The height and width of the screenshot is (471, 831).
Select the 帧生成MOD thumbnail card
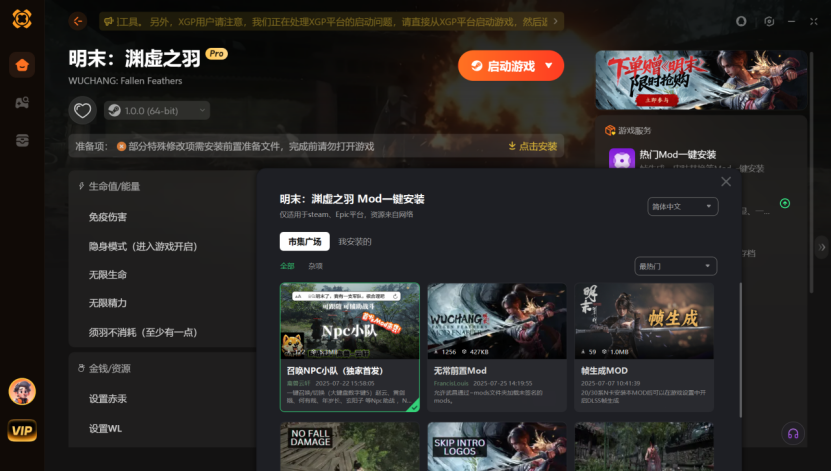click(643, 320)
